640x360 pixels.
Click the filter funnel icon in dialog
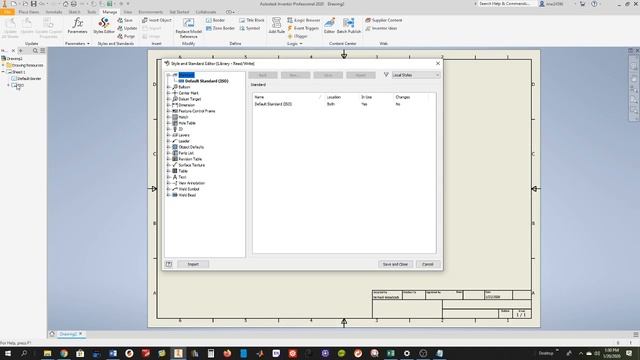(x=386, y=75)
